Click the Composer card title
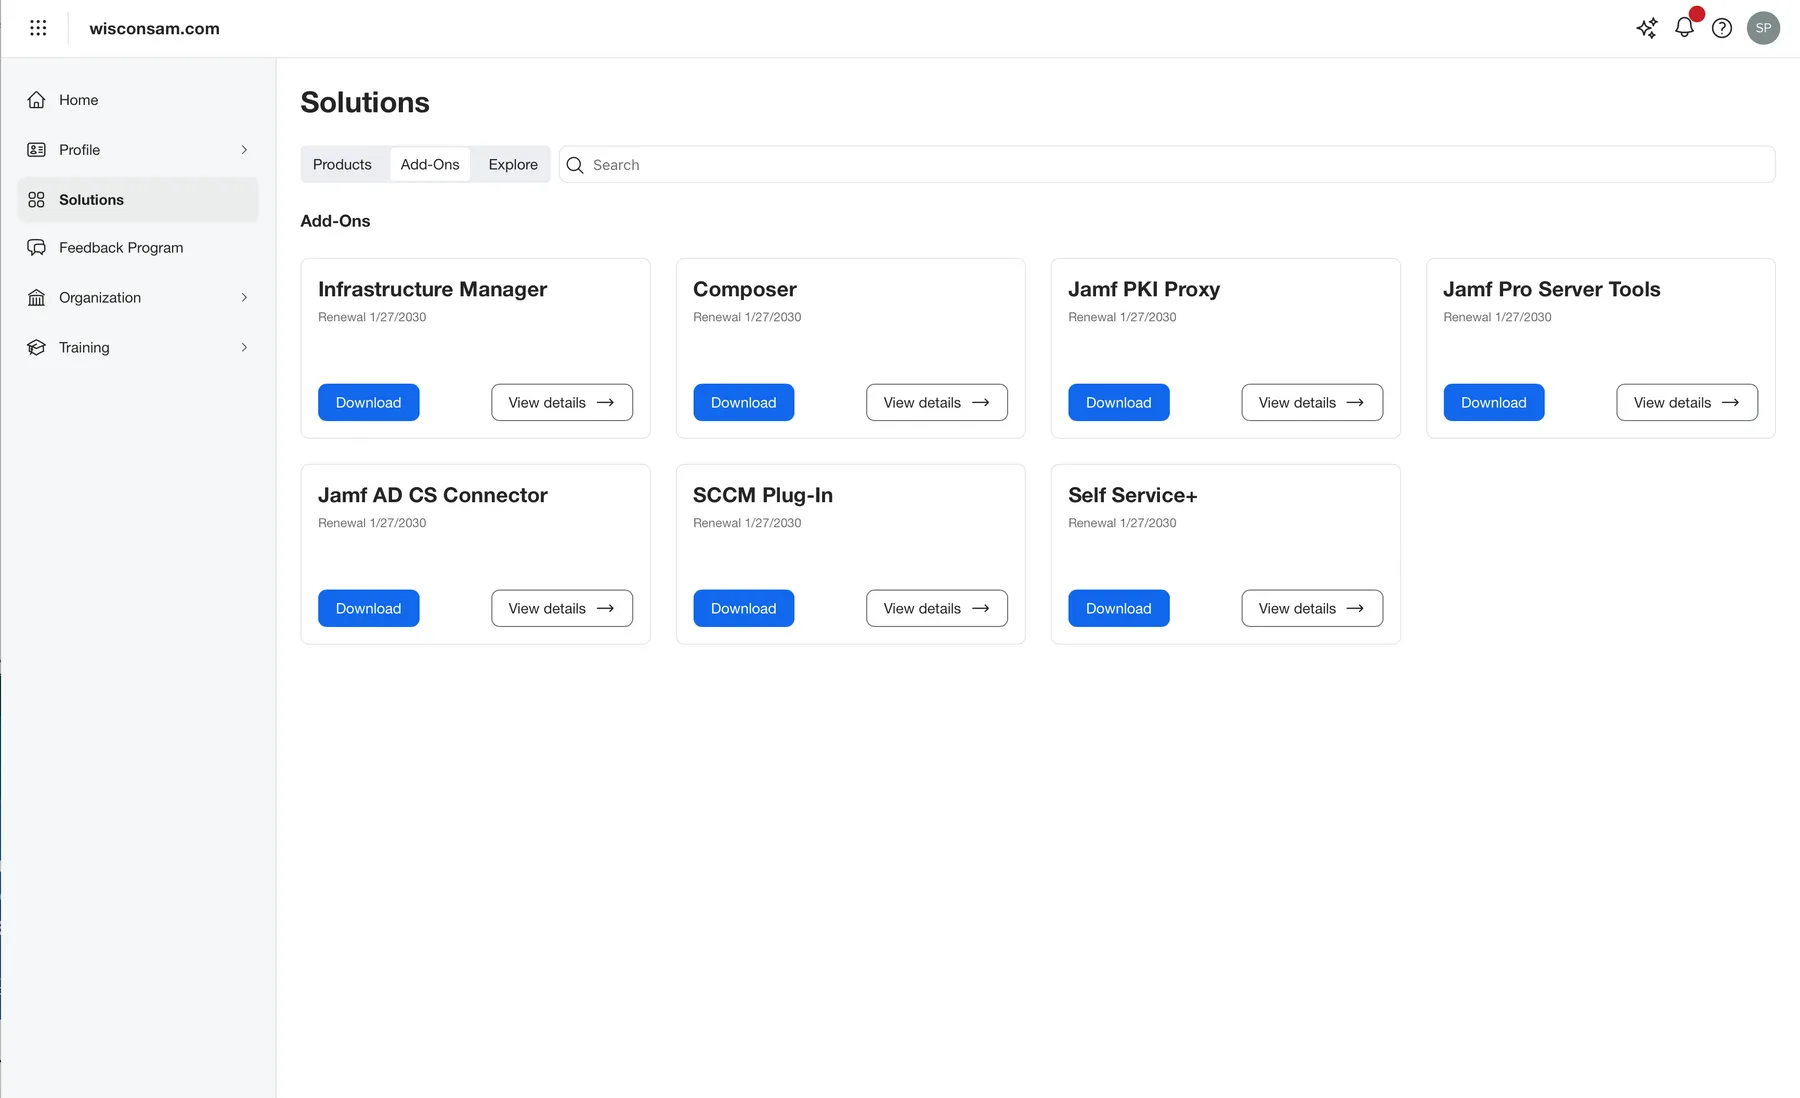The image size is (1800, 1098). point(745,289)
